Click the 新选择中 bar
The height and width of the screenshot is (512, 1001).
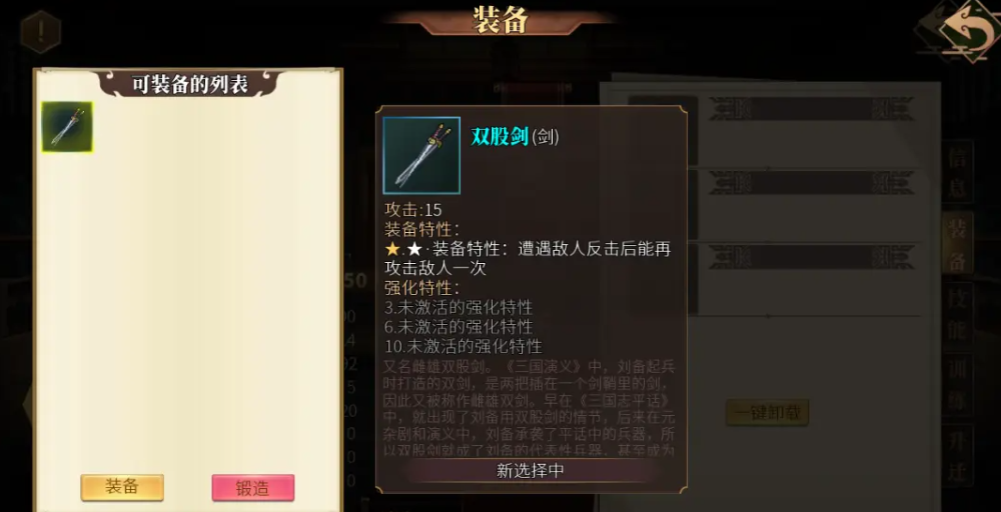point(531,471)
